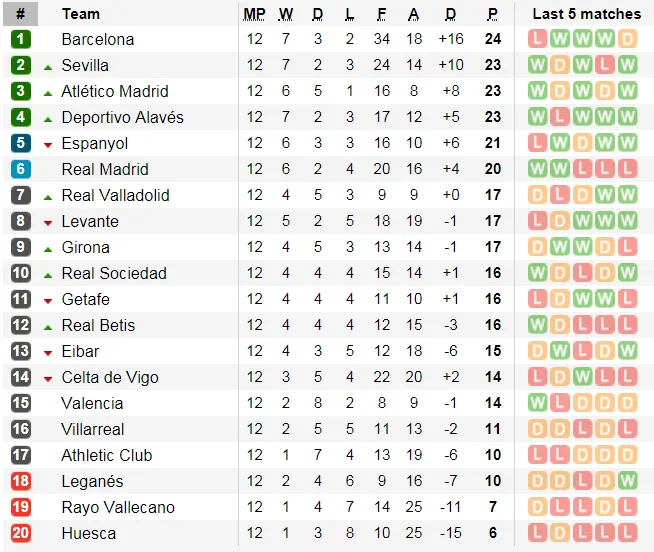
Task: Click the # rank column header
Action: pyautogui.click(x=20, y=14)
